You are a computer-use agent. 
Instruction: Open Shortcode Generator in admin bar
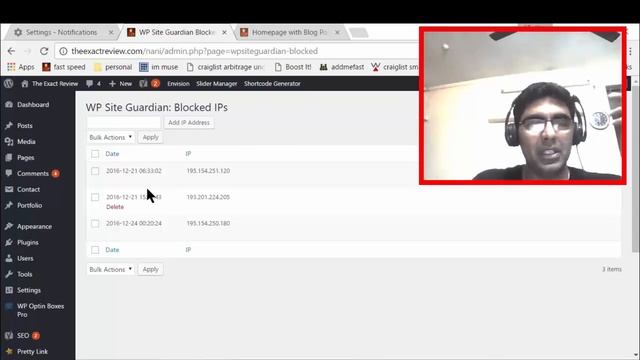[272, 83]
